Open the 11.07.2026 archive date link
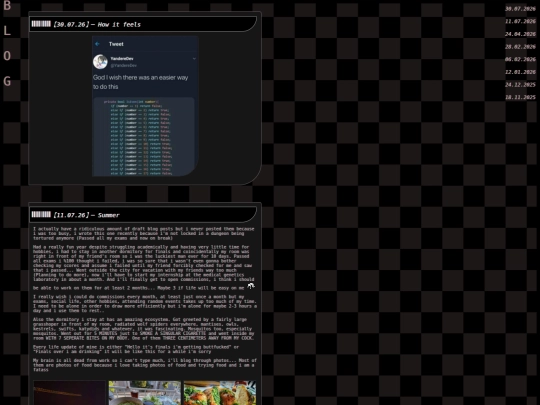Screen dimensions: 540x405 (x=520, y=21)
